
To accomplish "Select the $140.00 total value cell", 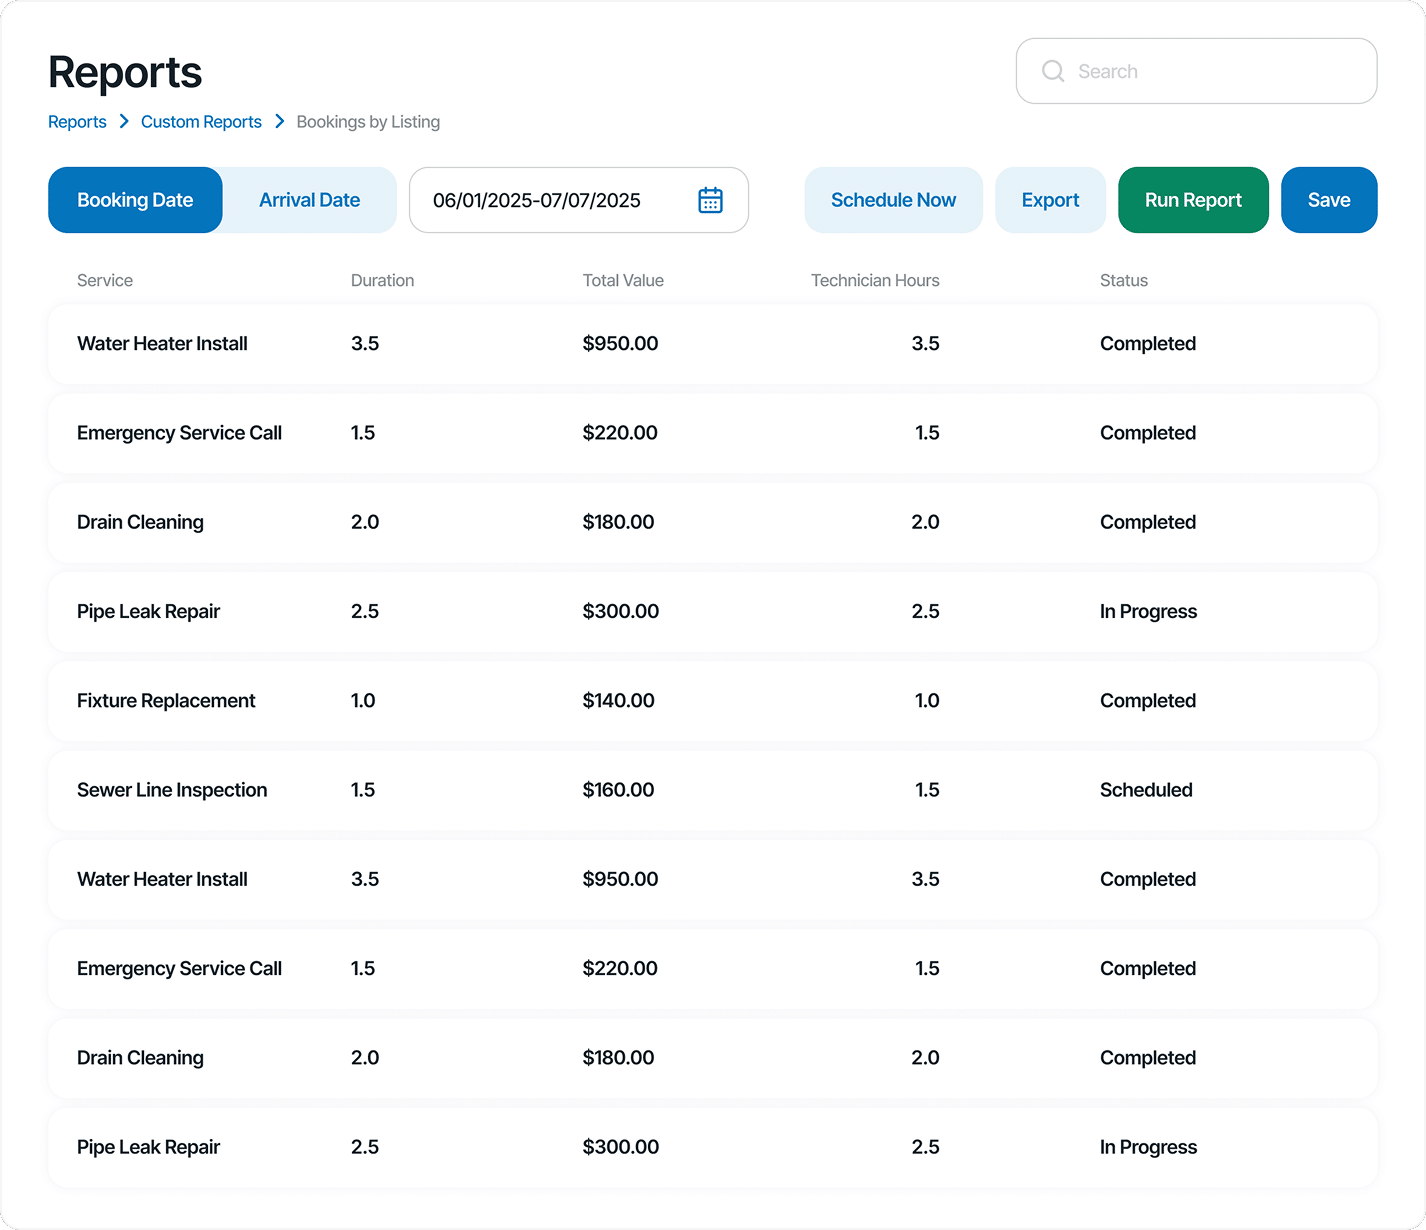I will pos(619,701).
